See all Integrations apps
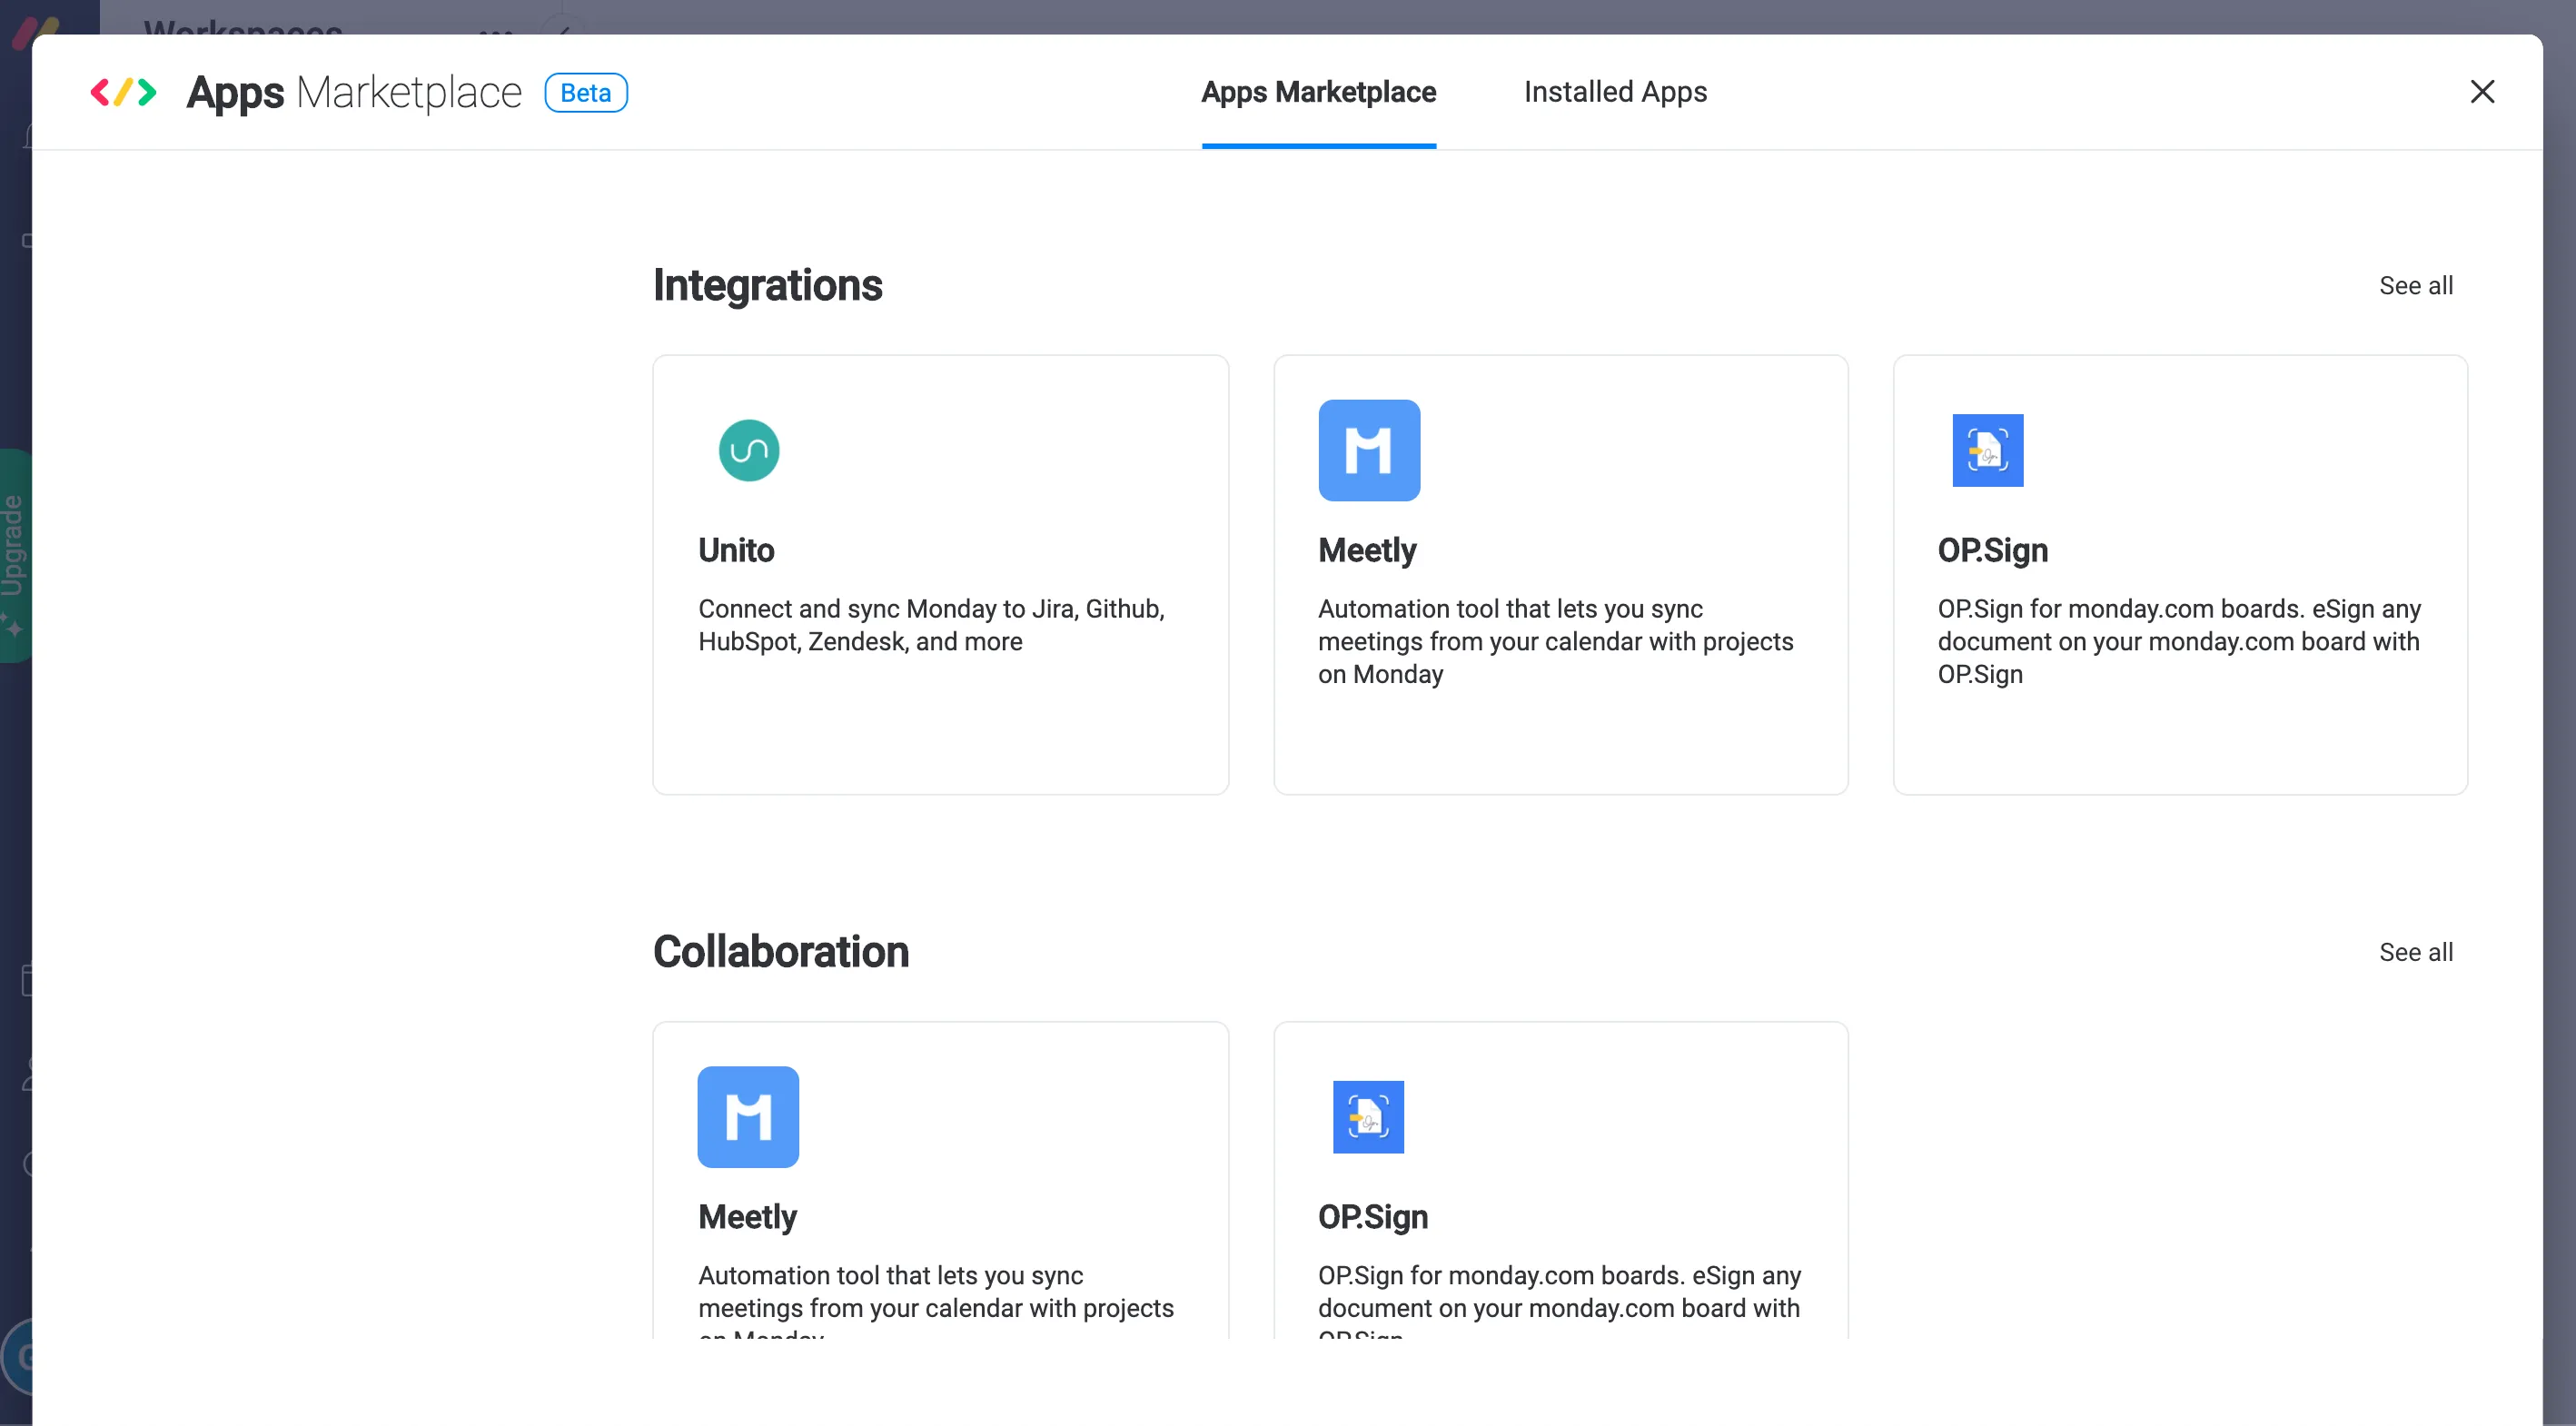 coord(2415,286)
